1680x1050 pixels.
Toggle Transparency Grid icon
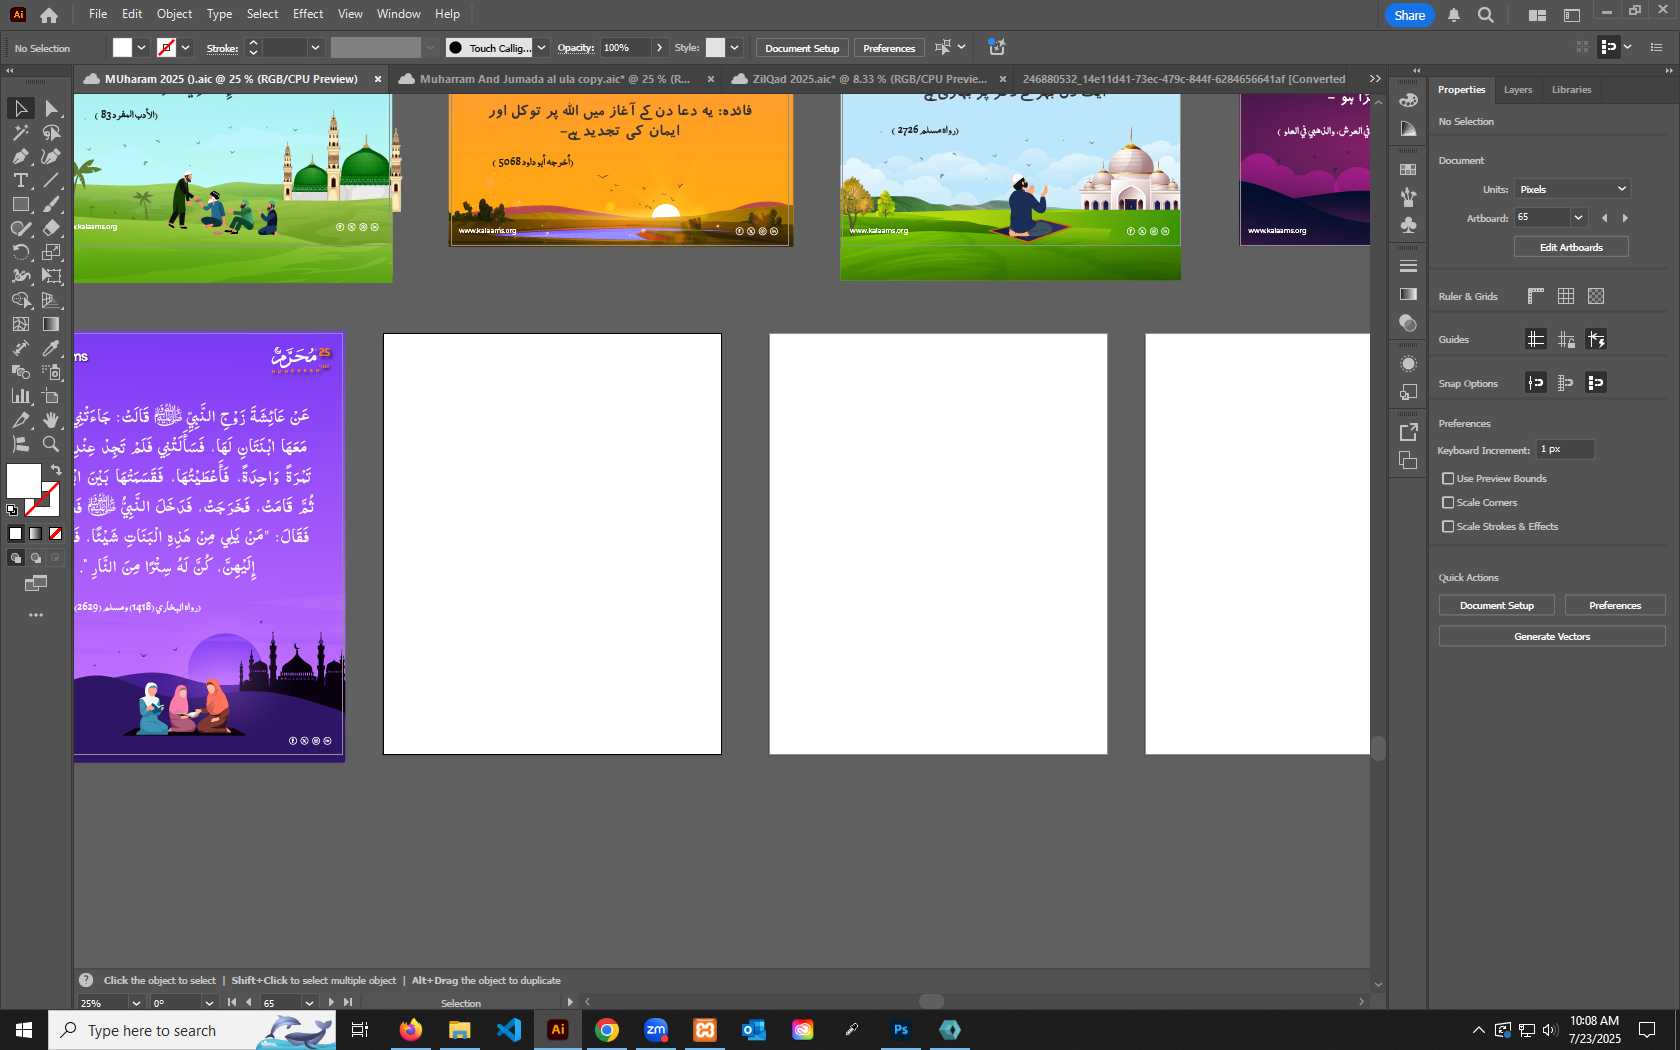1596,296
